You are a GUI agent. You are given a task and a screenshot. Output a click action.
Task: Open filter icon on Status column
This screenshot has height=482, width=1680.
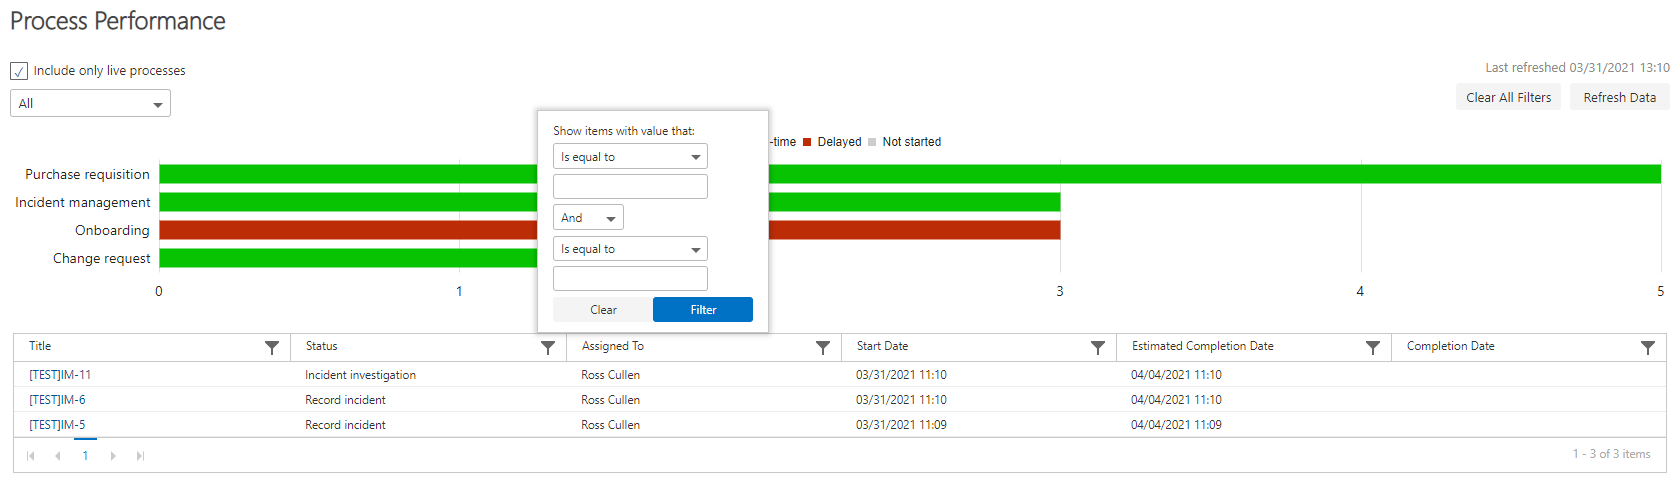(548, 347)
